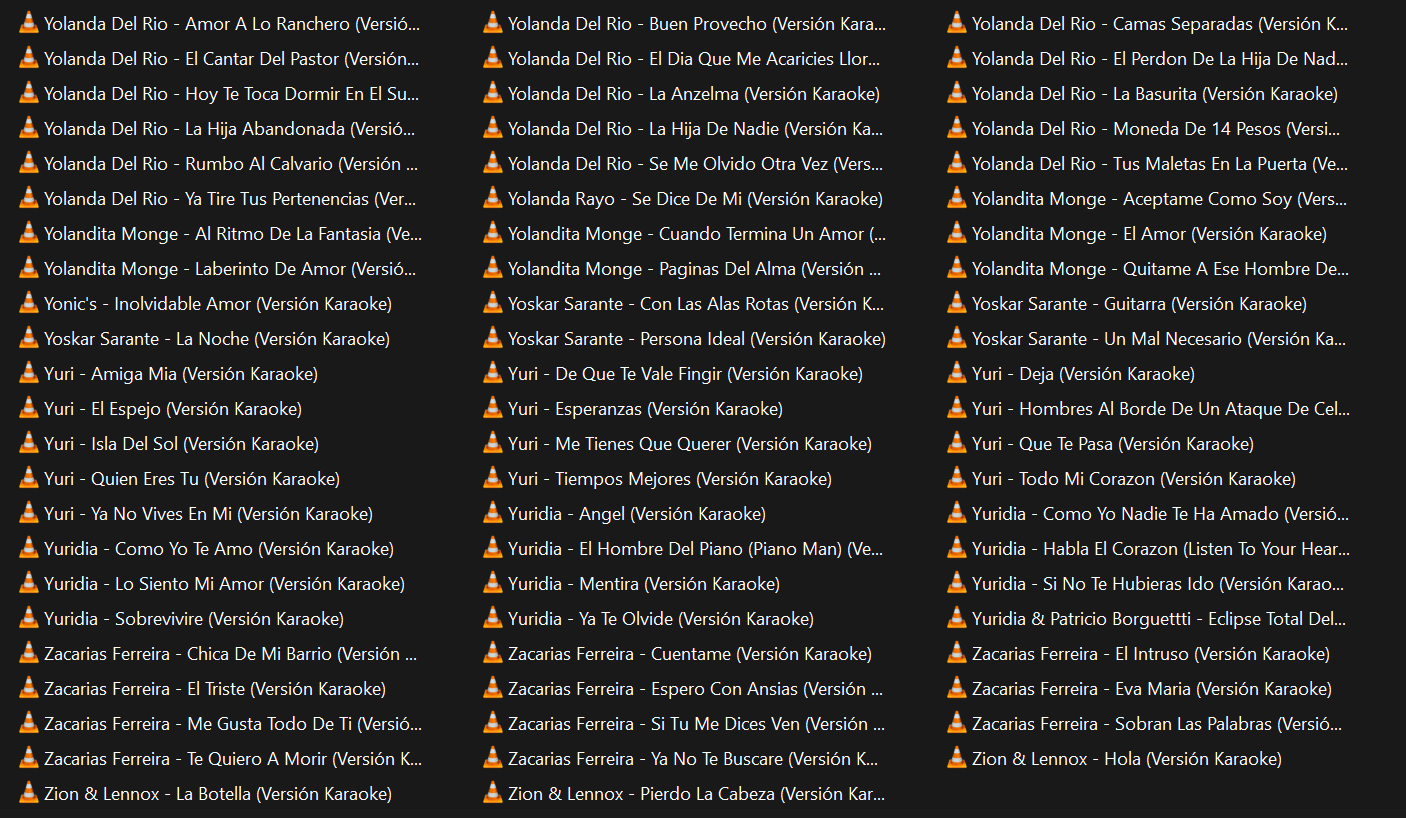The image size is (1406, 818).
Task: Select file Yolandita Monge - Aceptame Como Soy
Action: (1148, 198)
